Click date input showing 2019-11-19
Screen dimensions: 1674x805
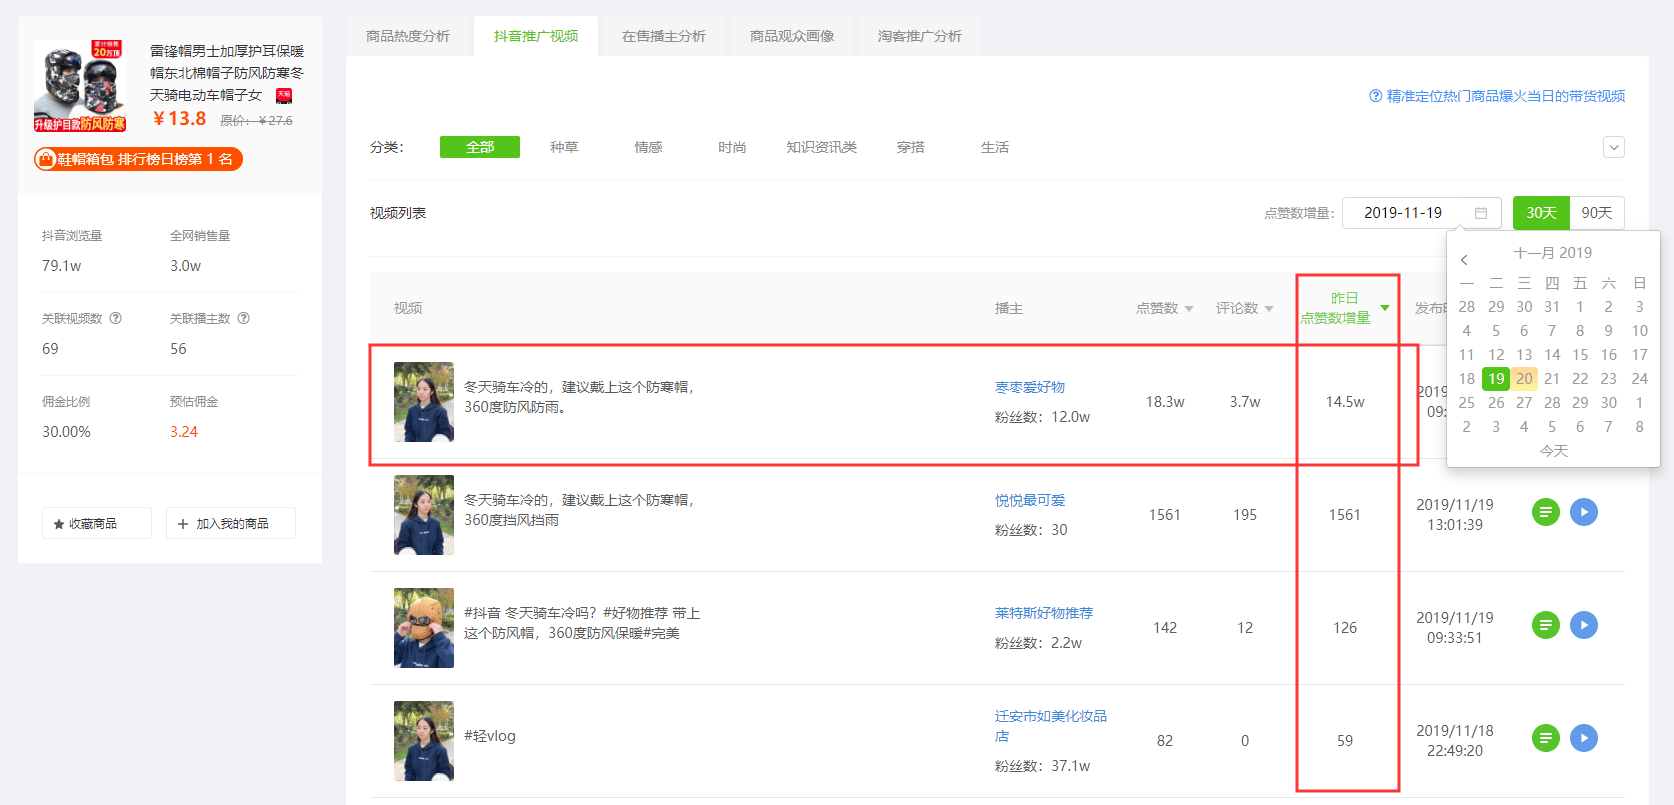point(1421,213)
